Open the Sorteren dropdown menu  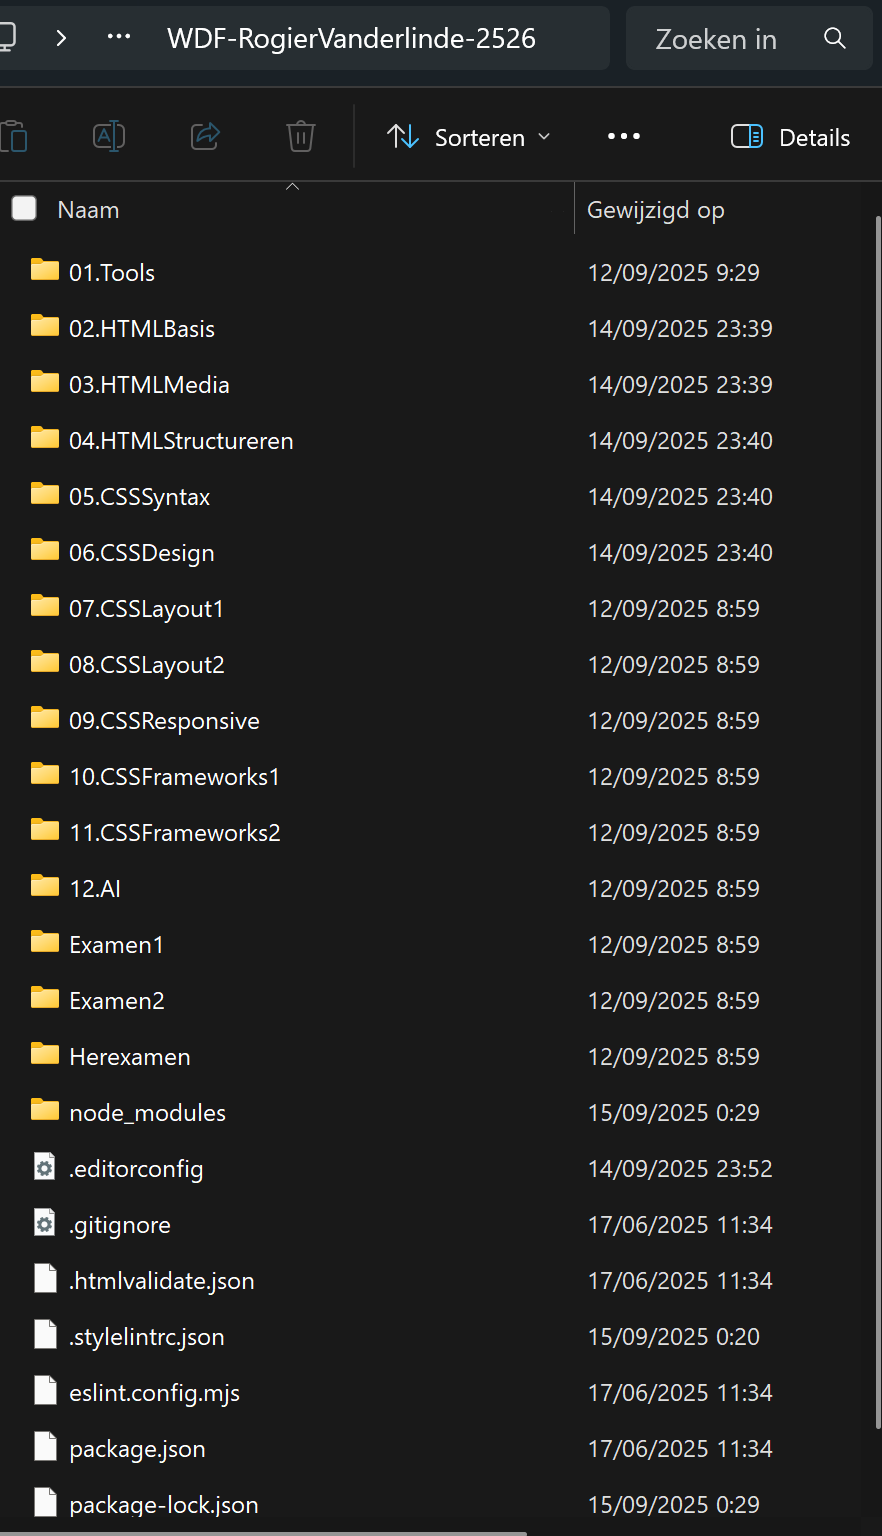[469, 137]
